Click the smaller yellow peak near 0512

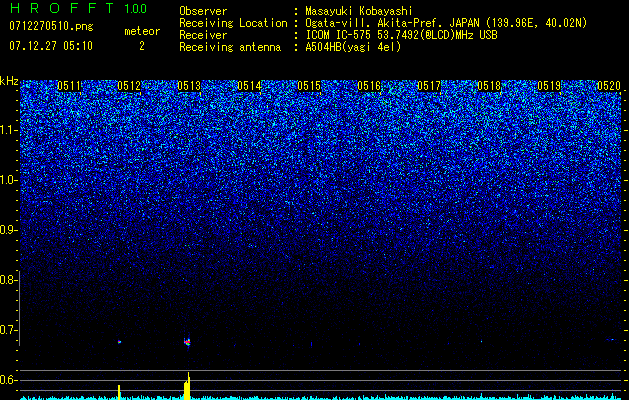[x=119, y=392]
